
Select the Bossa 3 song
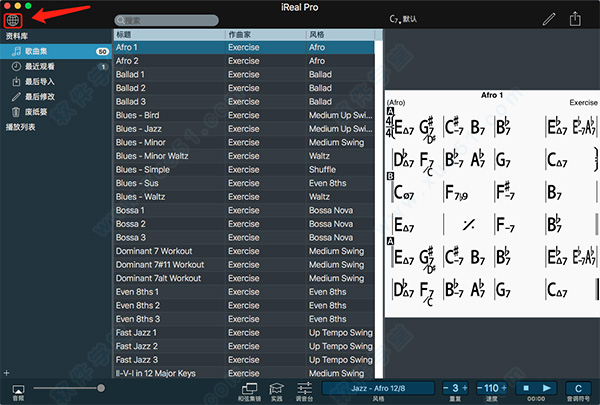(x=244, y=238)
